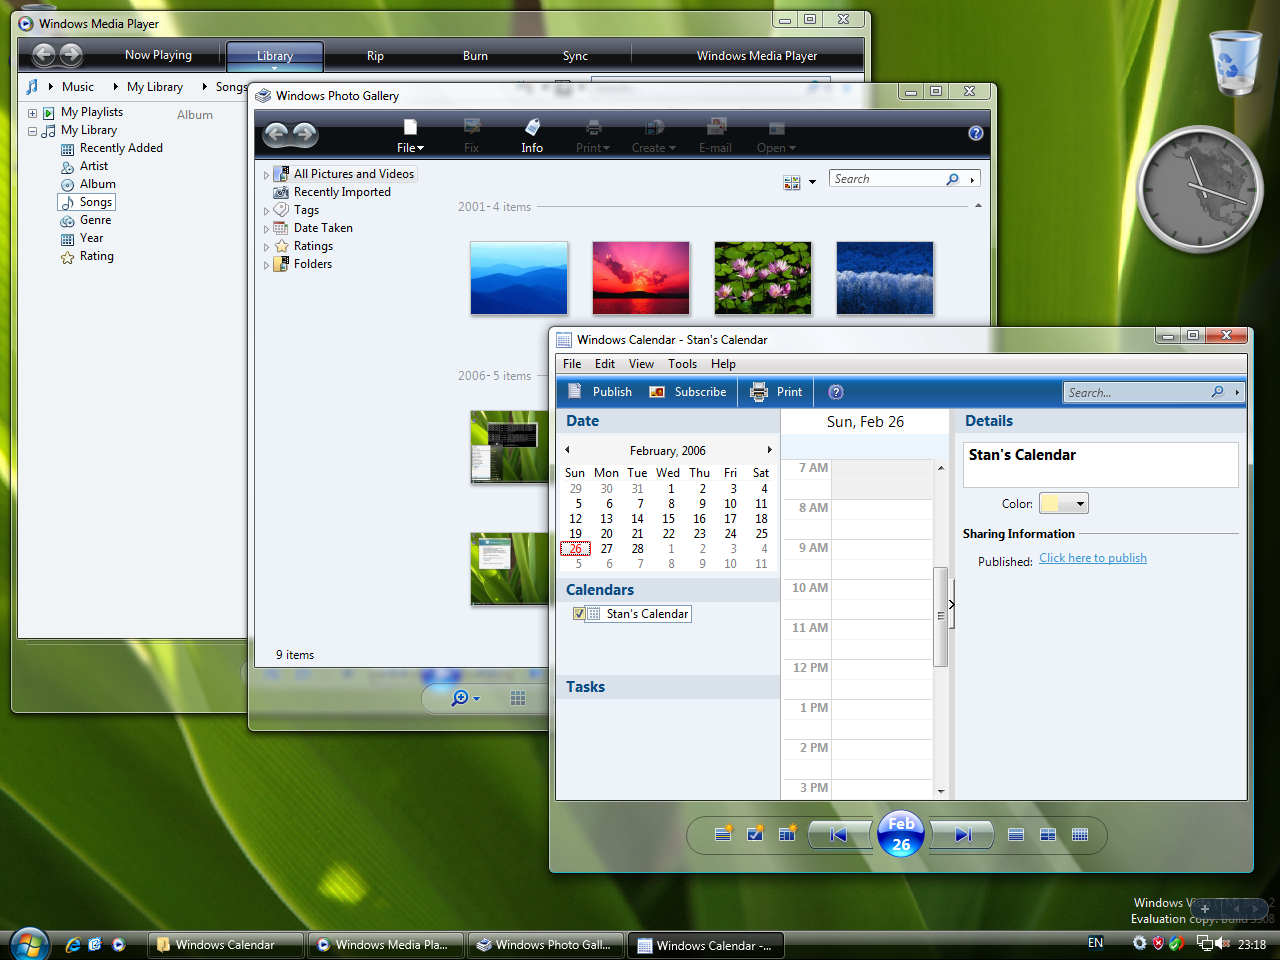Switch to Month view icon in Calendar
The image size is (1280, 960).
1080,834
